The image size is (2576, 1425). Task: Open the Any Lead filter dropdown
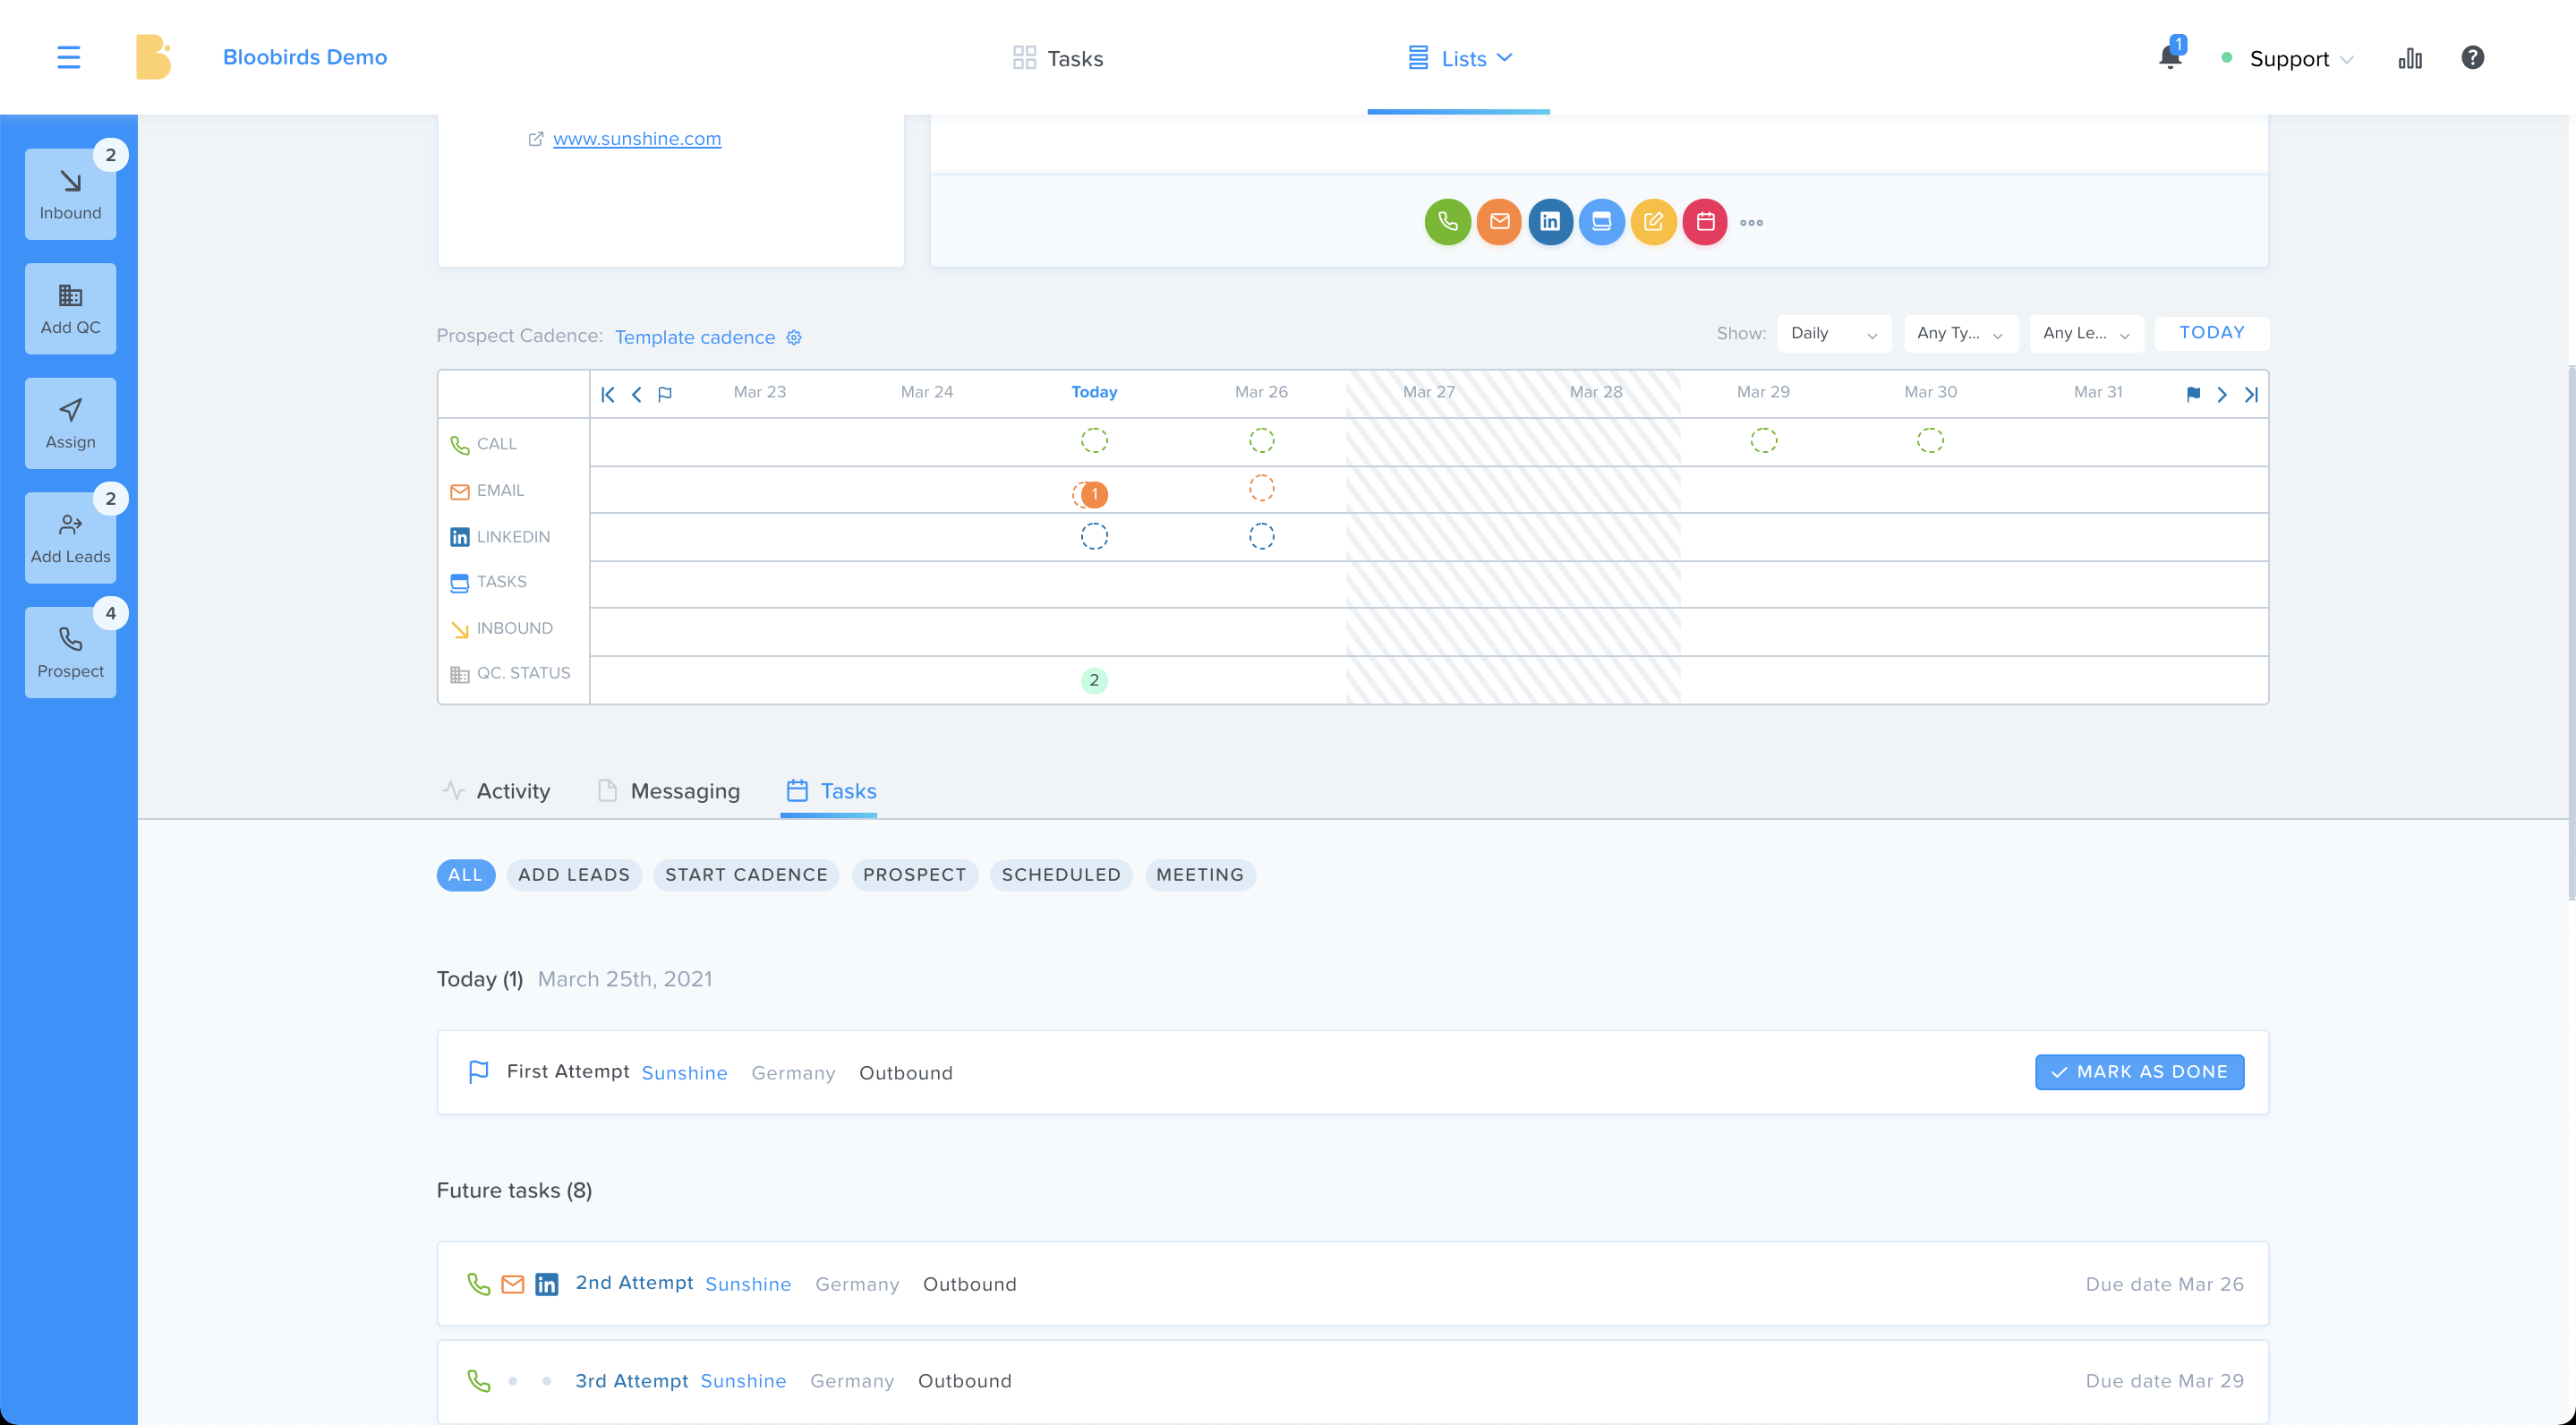[x=2086, y=334]
